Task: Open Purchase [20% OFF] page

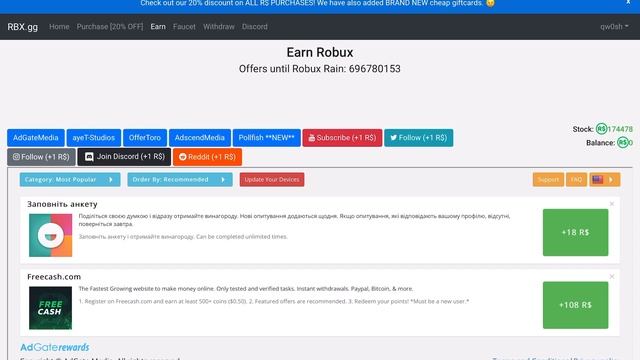Action: (110, 27)
